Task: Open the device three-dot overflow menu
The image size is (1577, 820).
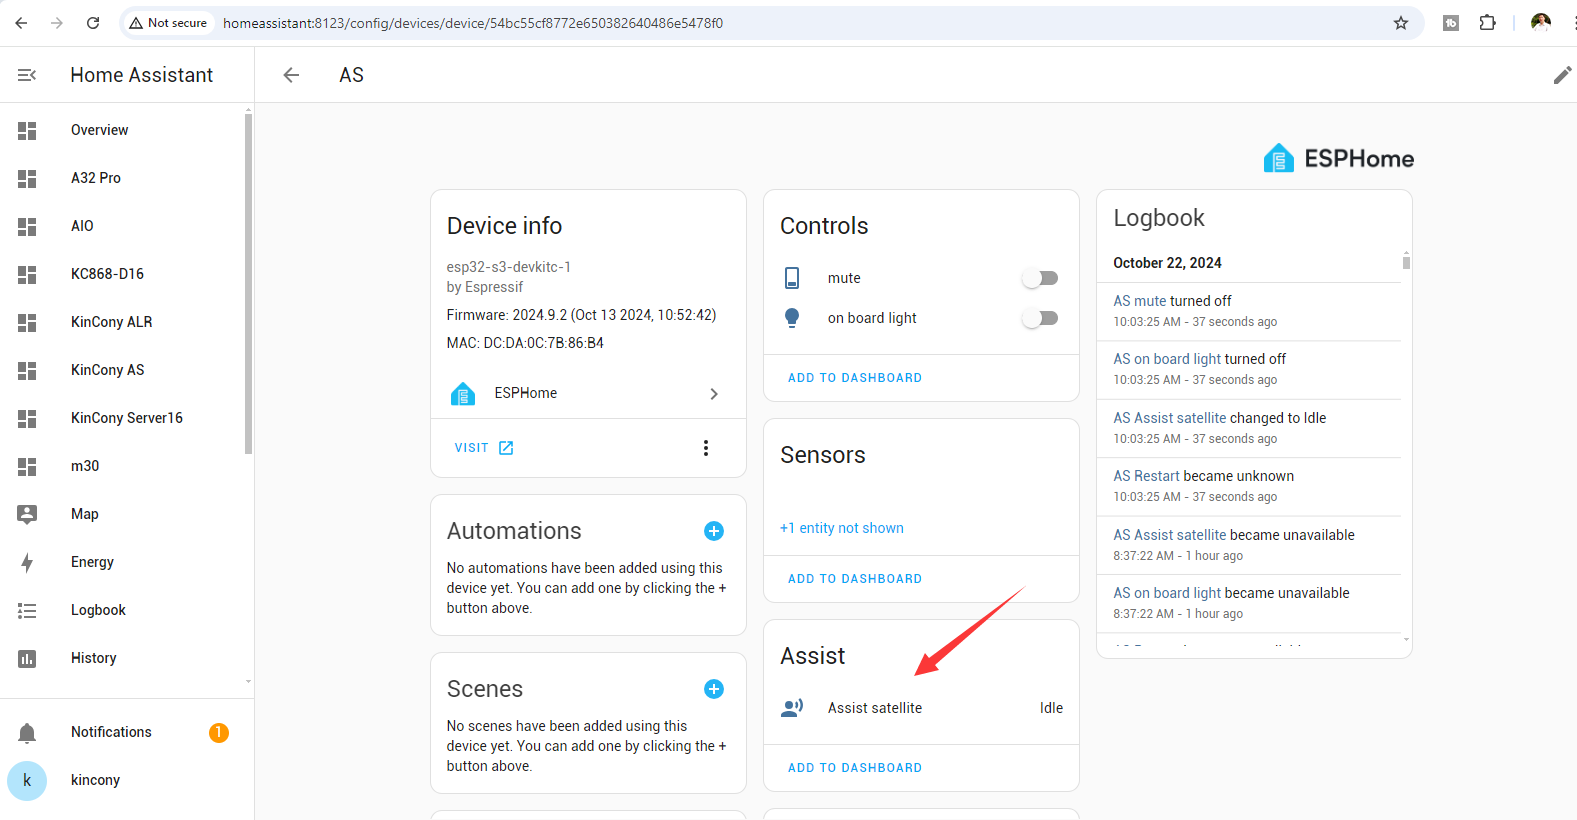Action: point(706,448)
